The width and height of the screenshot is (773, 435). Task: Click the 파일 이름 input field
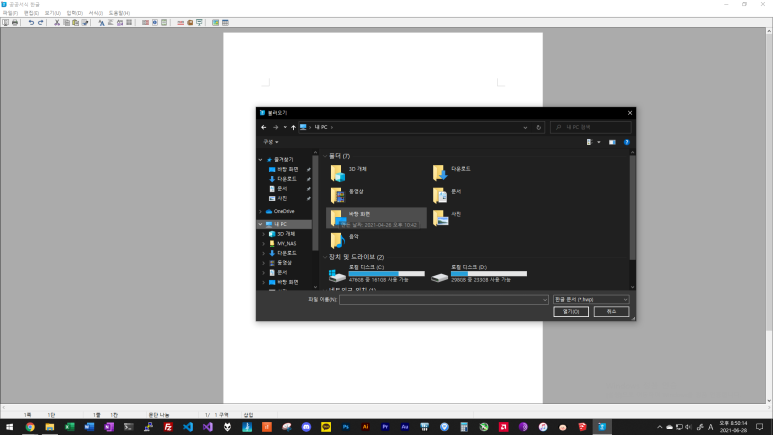pyautogui.click(x=444, y=299)
